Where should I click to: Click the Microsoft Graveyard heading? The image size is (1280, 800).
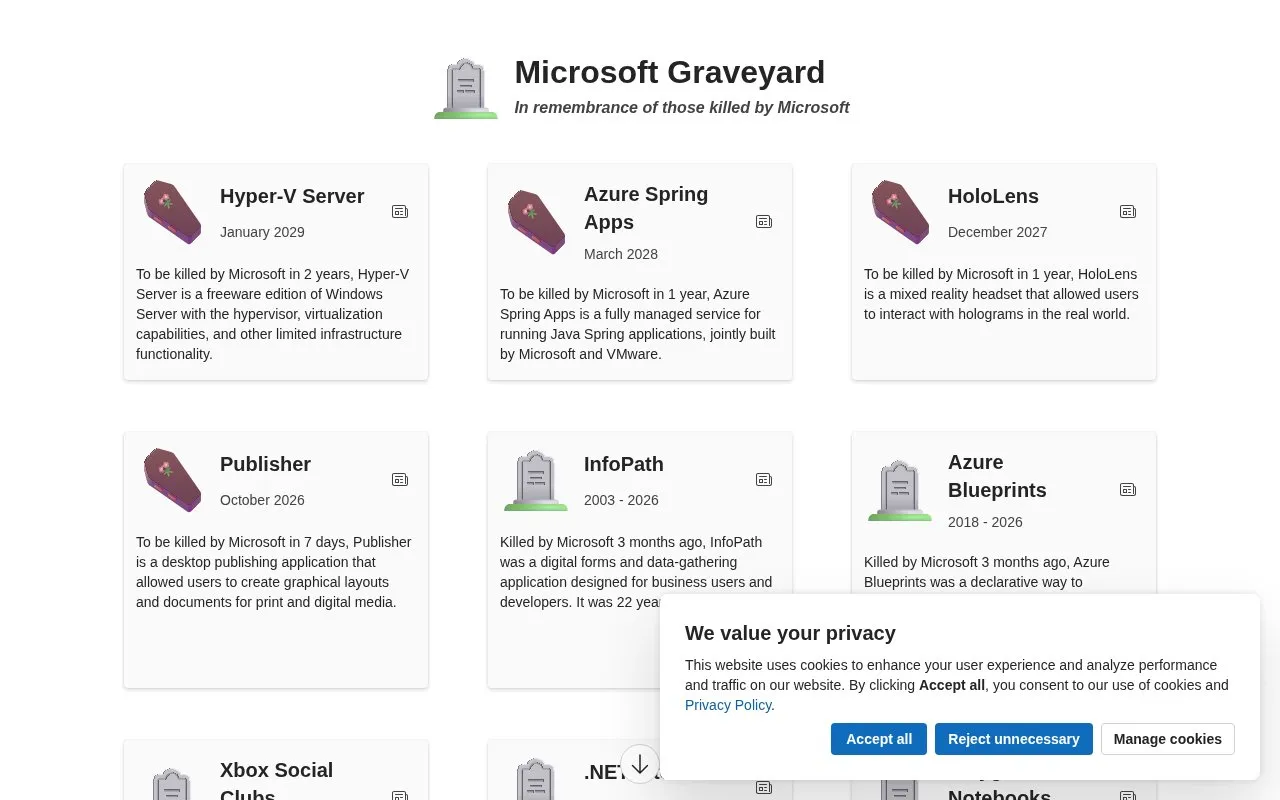(670, 72)
